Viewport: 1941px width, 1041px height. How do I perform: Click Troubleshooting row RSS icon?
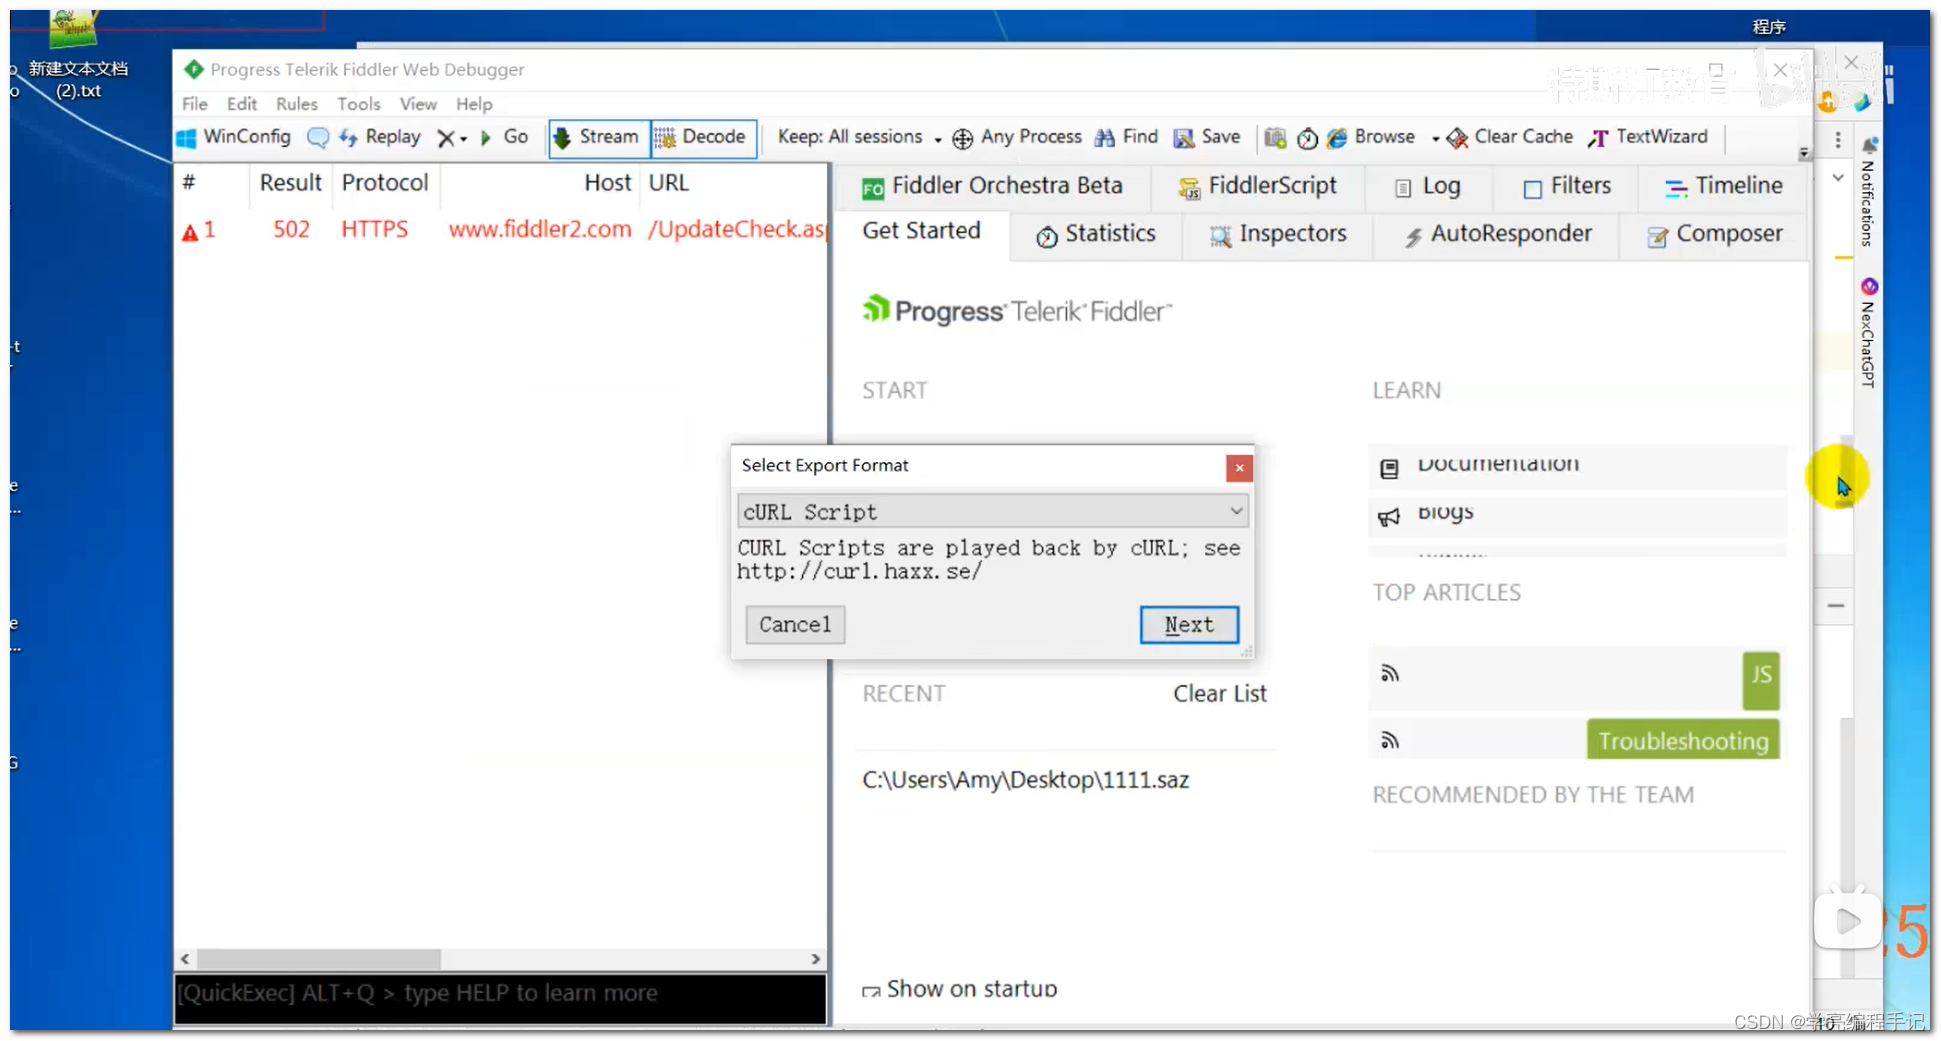1390,741
